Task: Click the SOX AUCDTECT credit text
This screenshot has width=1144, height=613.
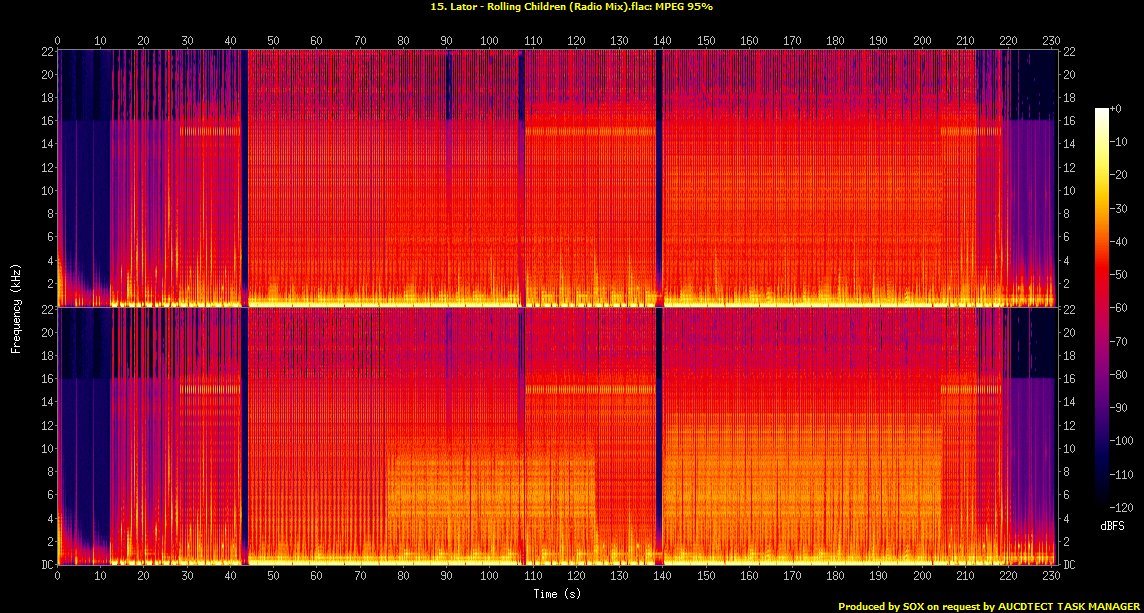Action: pos(989,606)
